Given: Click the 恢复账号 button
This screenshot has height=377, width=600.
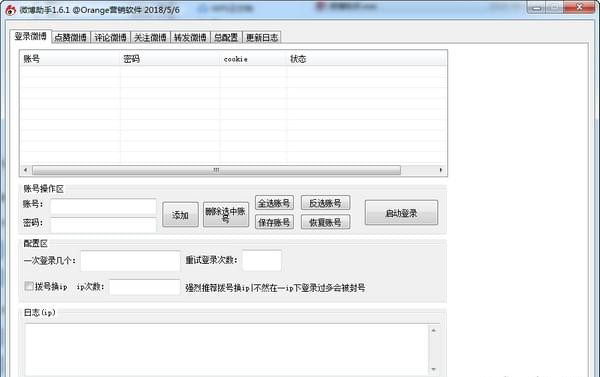Looking at the screenshot, I should [325, 222].
